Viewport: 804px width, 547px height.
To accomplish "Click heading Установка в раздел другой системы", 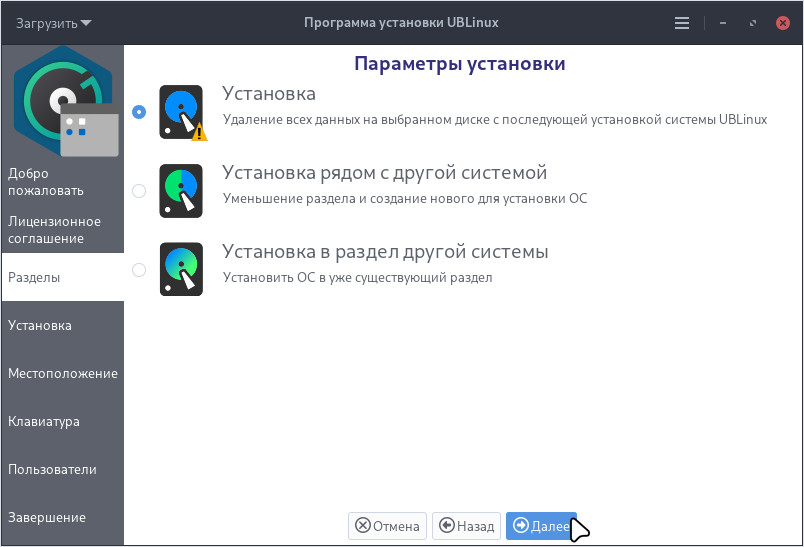I will coord(385,252).
